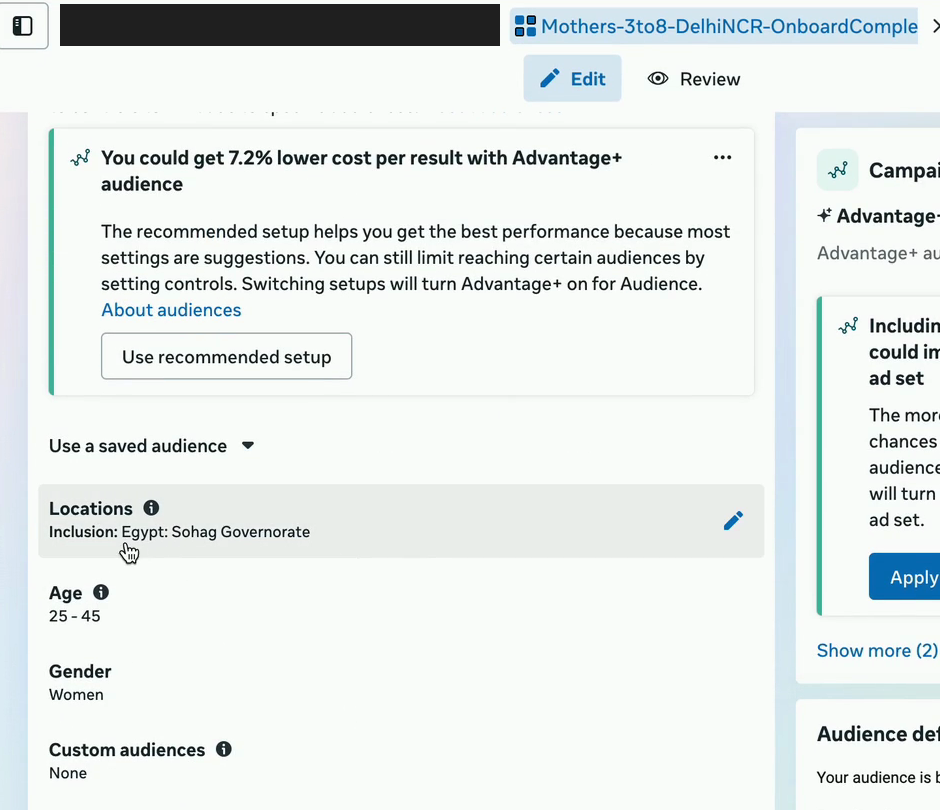Expand the Use a saved audience dropdown
This screenshot has height=810, width=940.
(x=152, y=445)
